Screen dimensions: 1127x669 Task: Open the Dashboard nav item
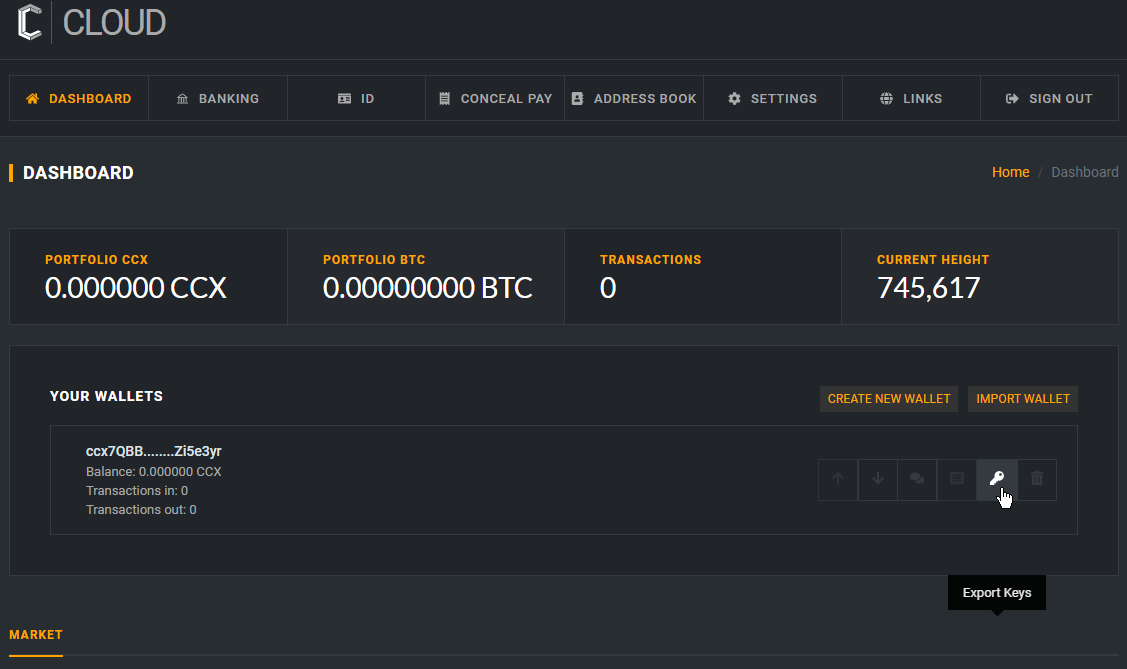click(79, 99)
